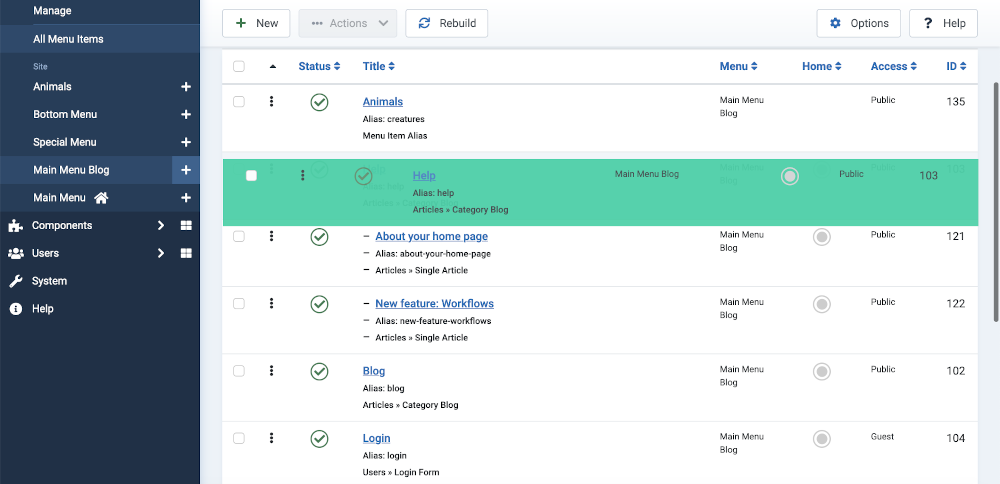
Task: Click three-dot handle on Blog row
Action: click(271, 371)
